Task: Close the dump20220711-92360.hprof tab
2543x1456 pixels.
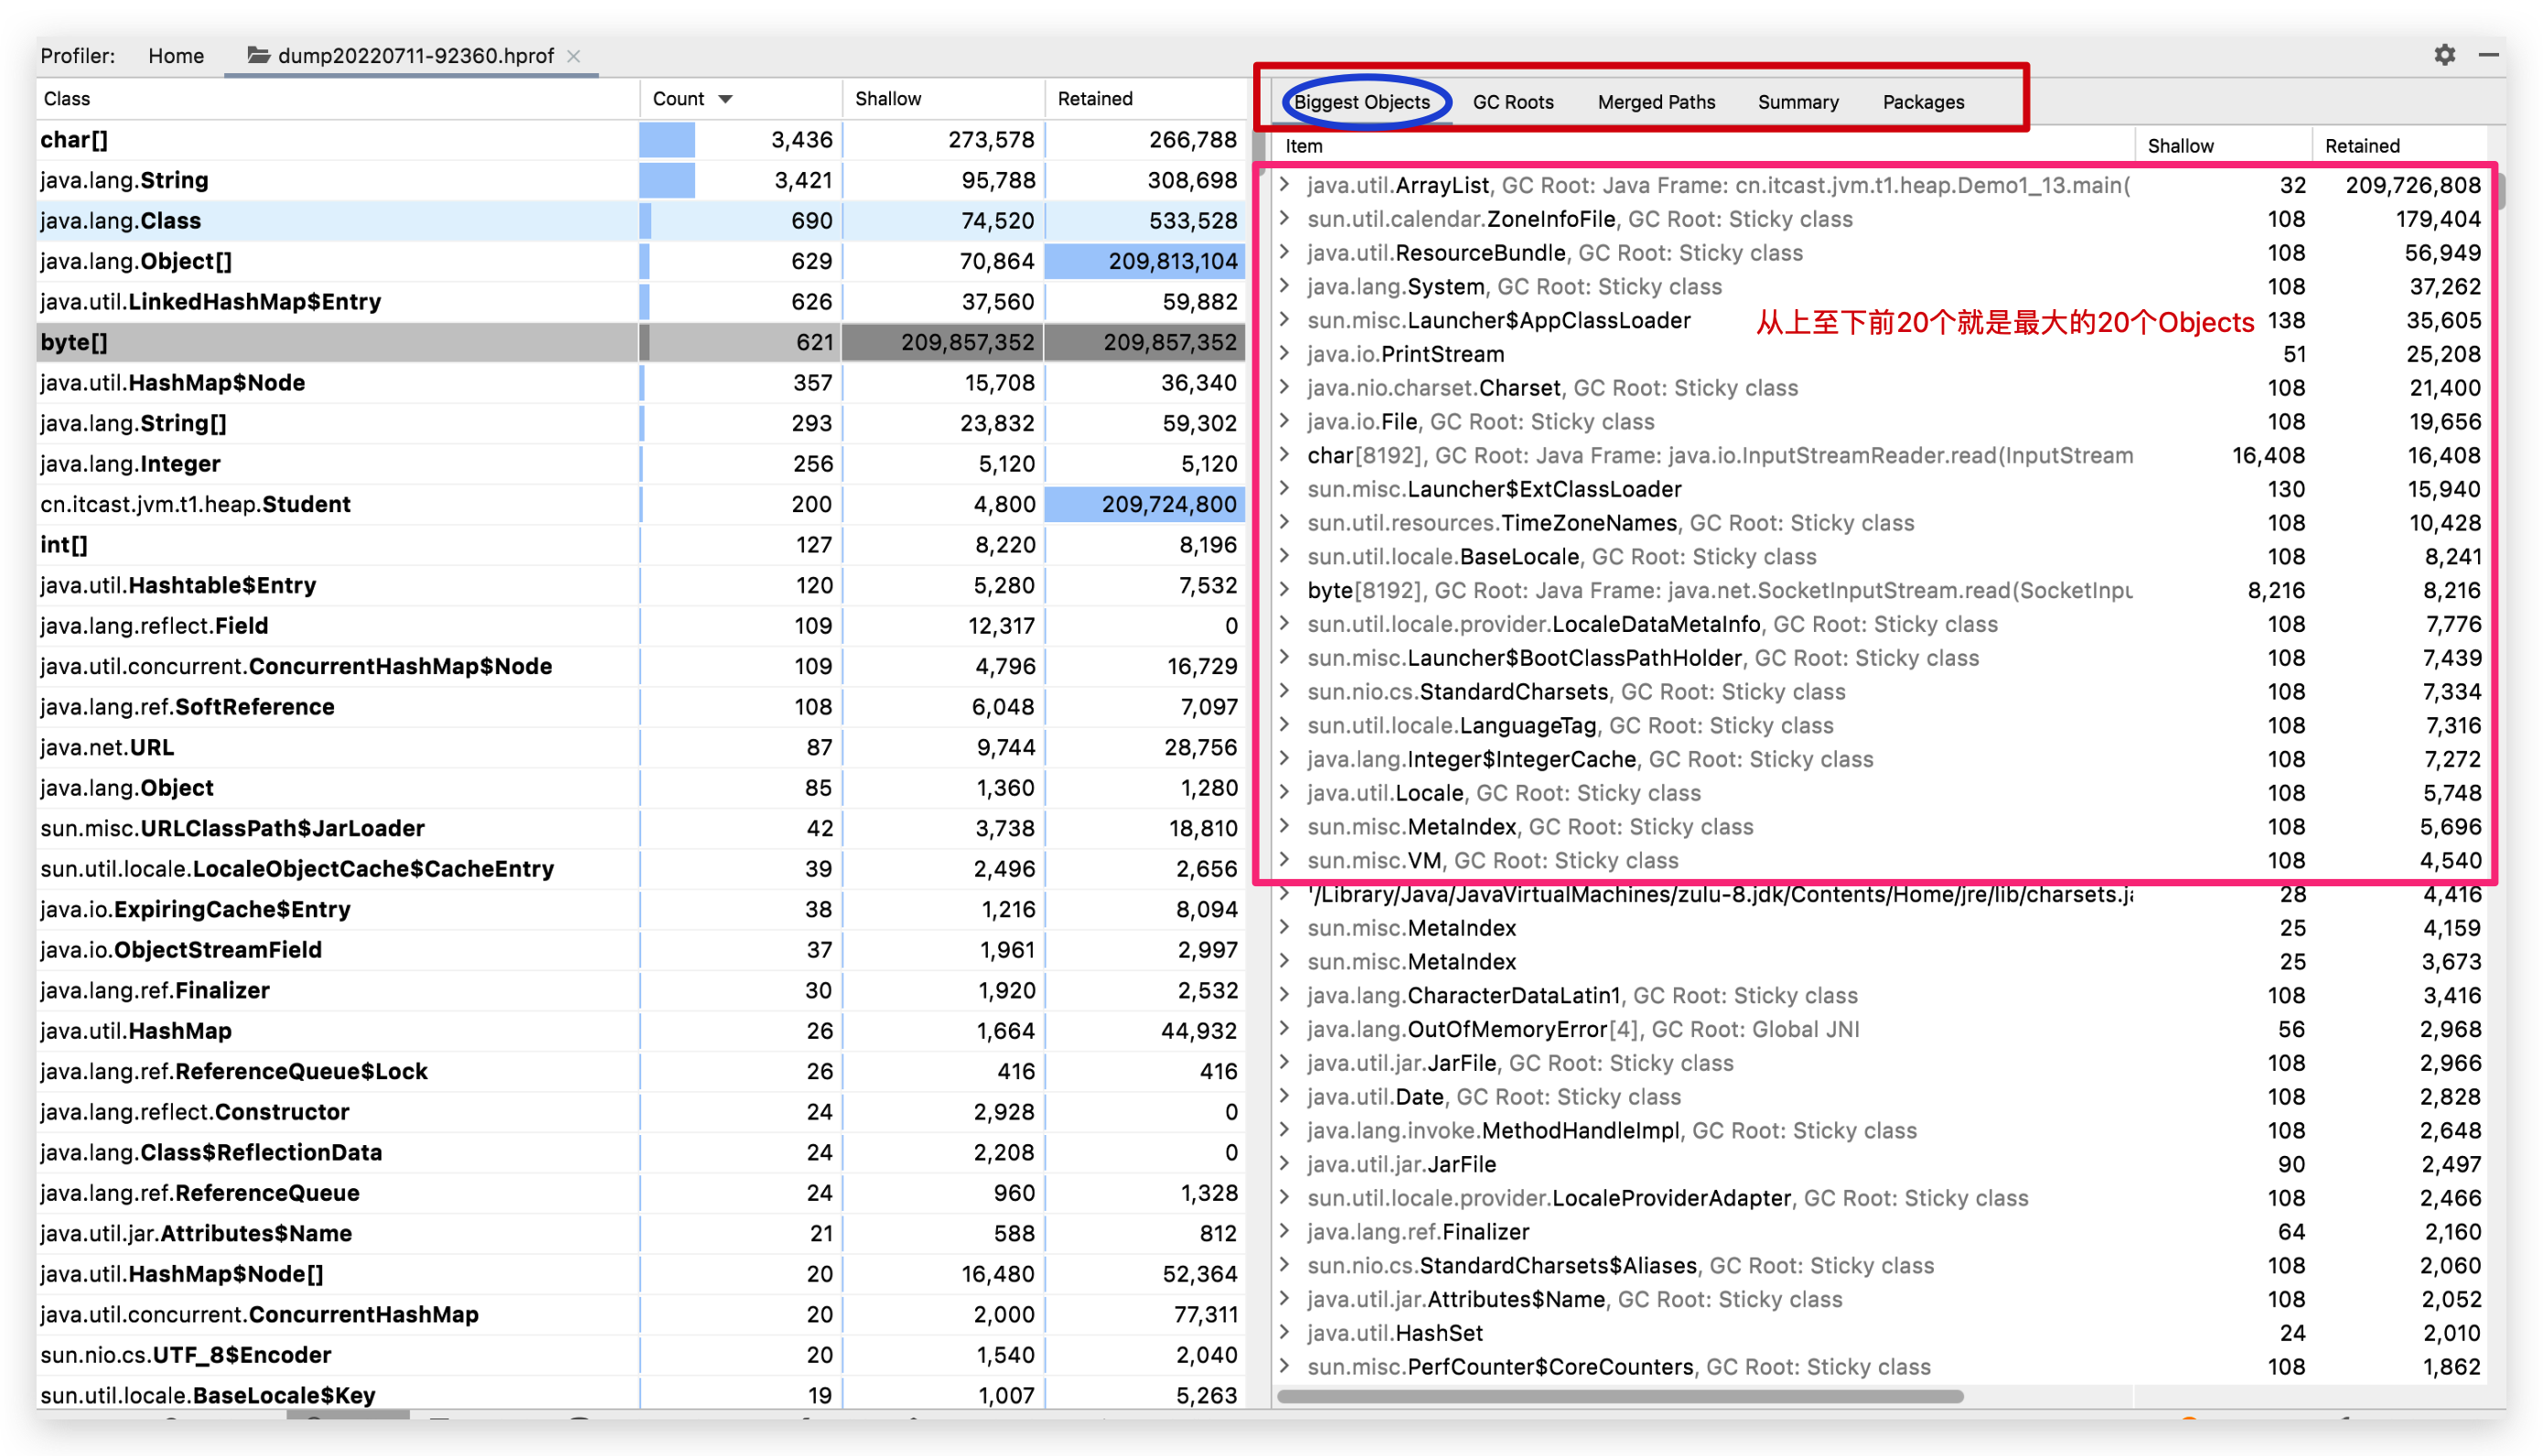Action: 574,56
